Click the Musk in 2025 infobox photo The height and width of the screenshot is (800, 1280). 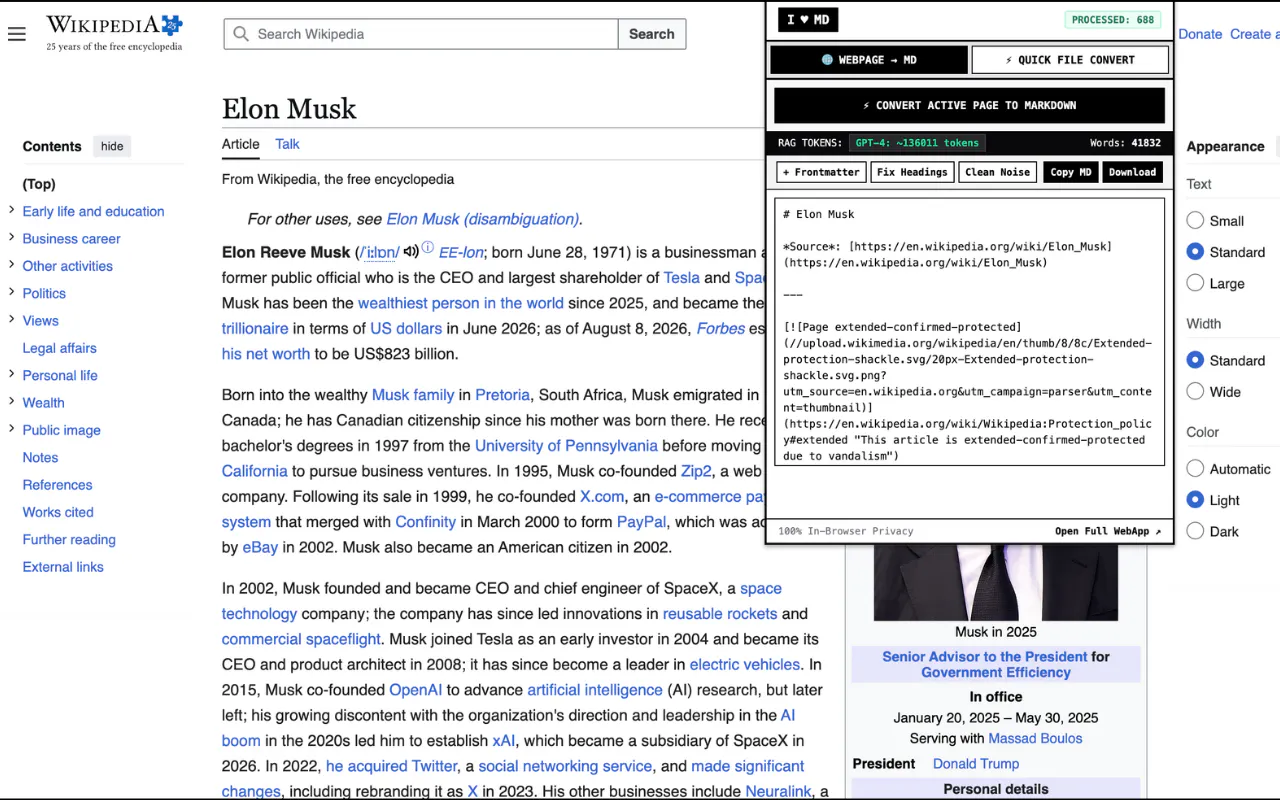click(996, 582)
